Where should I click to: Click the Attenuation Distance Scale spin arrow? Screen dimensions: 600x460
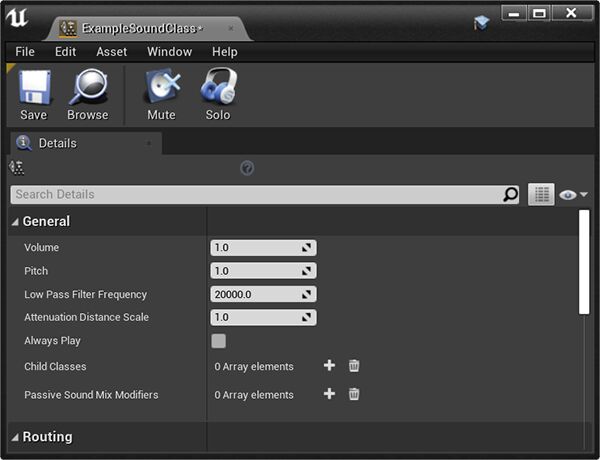coord(306,317)
